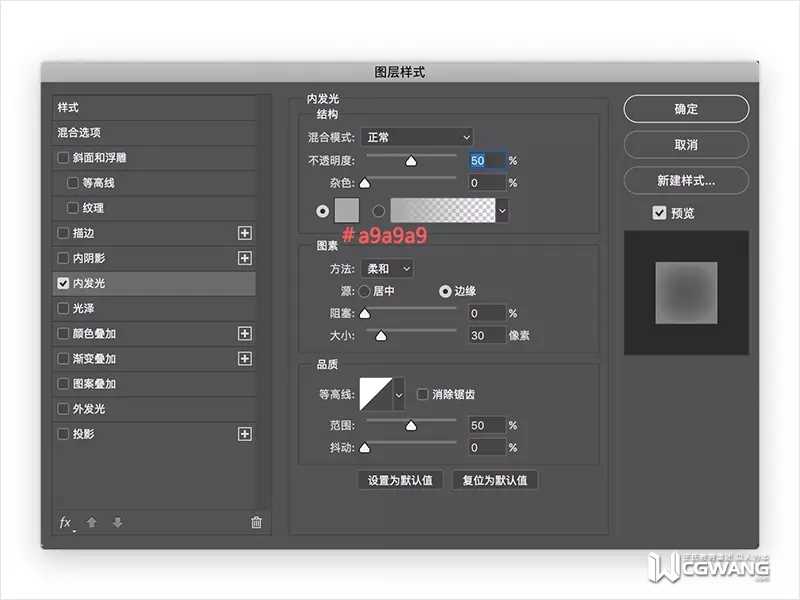Click 复位为默认值 button
Viewport: 800px width, 600px height.
(x=495, y=480)
